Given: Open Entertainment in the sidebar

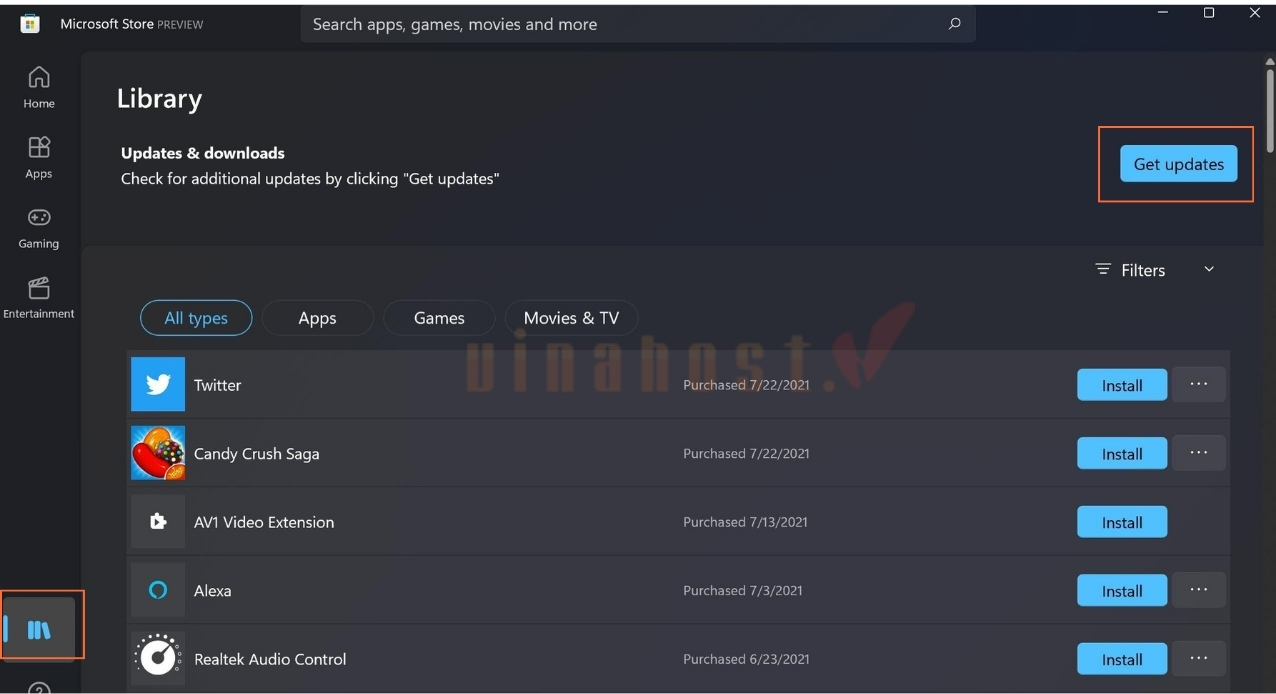Looking at the screenshot, I should click(x=39, y=297).
